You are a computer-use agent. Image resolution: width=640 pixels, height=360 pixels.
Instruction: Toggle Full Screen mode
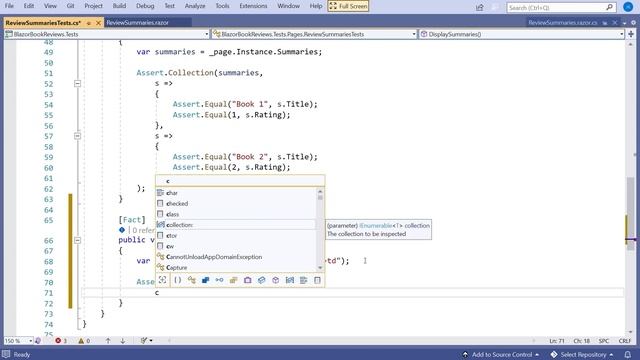coord(348,6)
